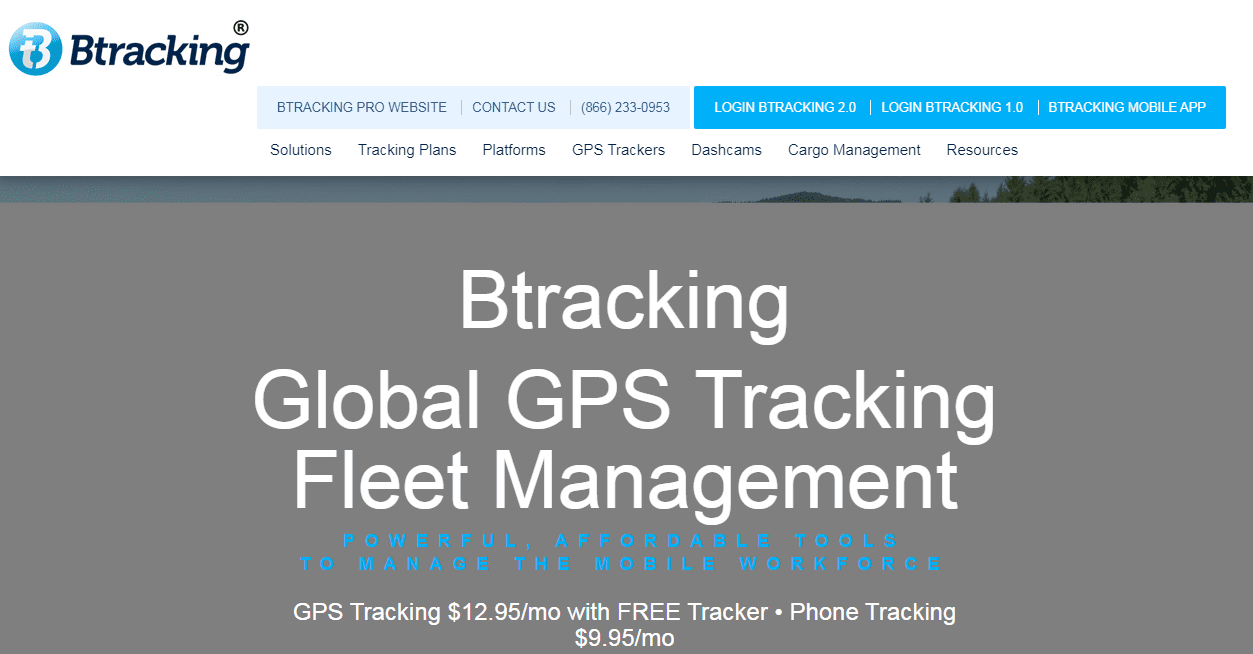This screenshot has width=1253, height=654.
Task: Open the GPS Trackers menu
Action: (x=618, y=149)
